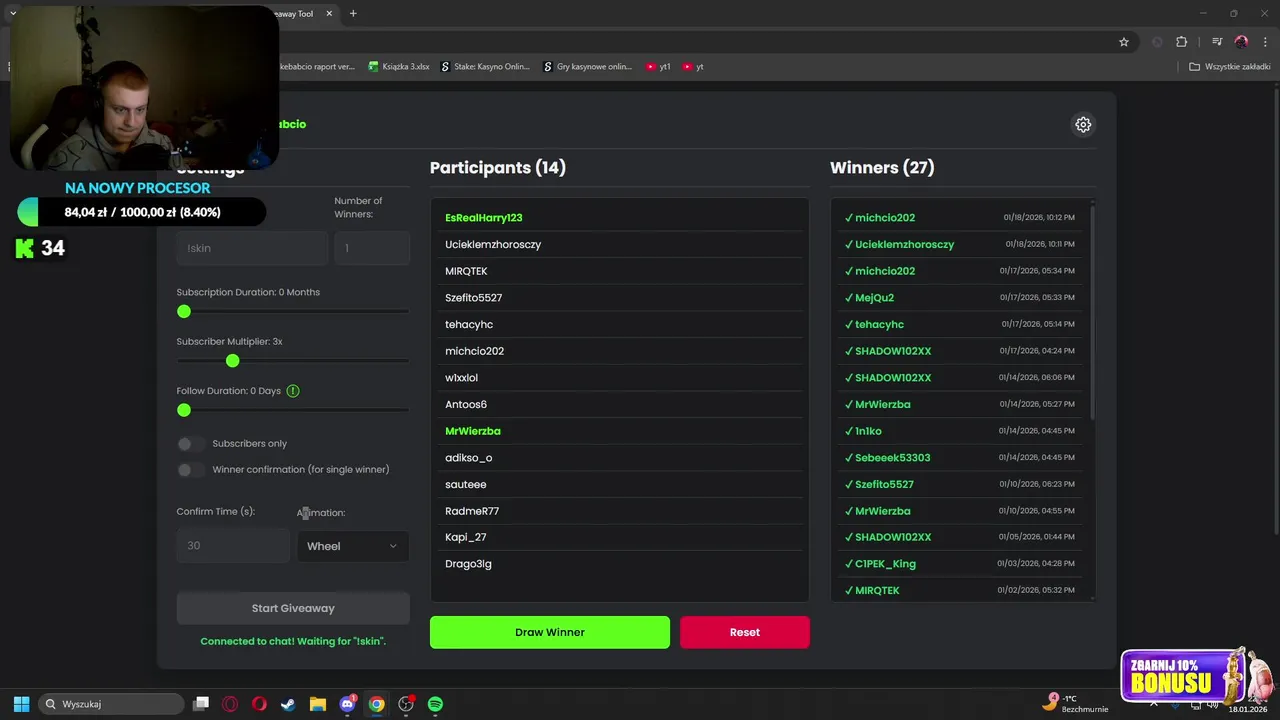1280x720 pixels.
Task: Select participant EsRealHarry123
Action: point(619,218)
